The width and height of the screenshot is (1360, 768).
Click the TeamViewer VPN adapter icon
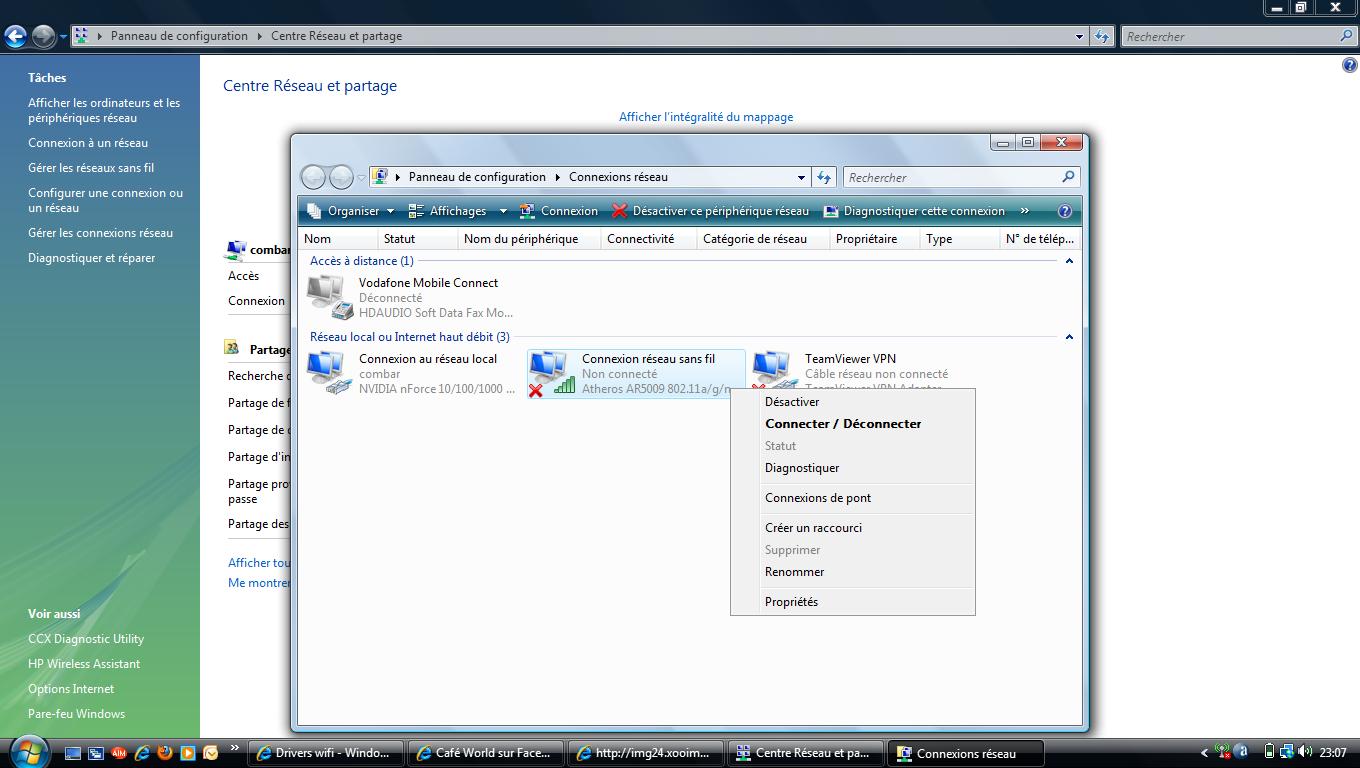(772, 368)
